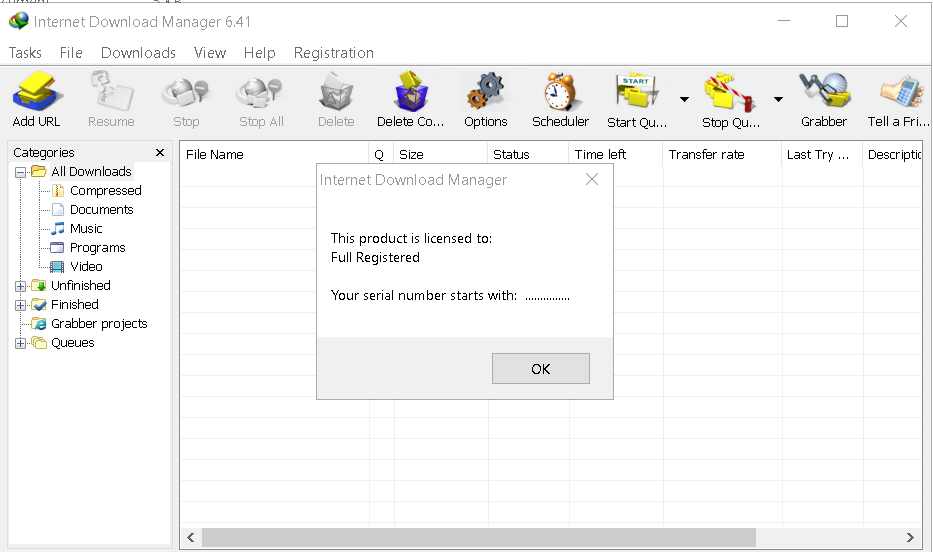
Task: Open Options with the gears icon
Action: [x=486, y=92]
